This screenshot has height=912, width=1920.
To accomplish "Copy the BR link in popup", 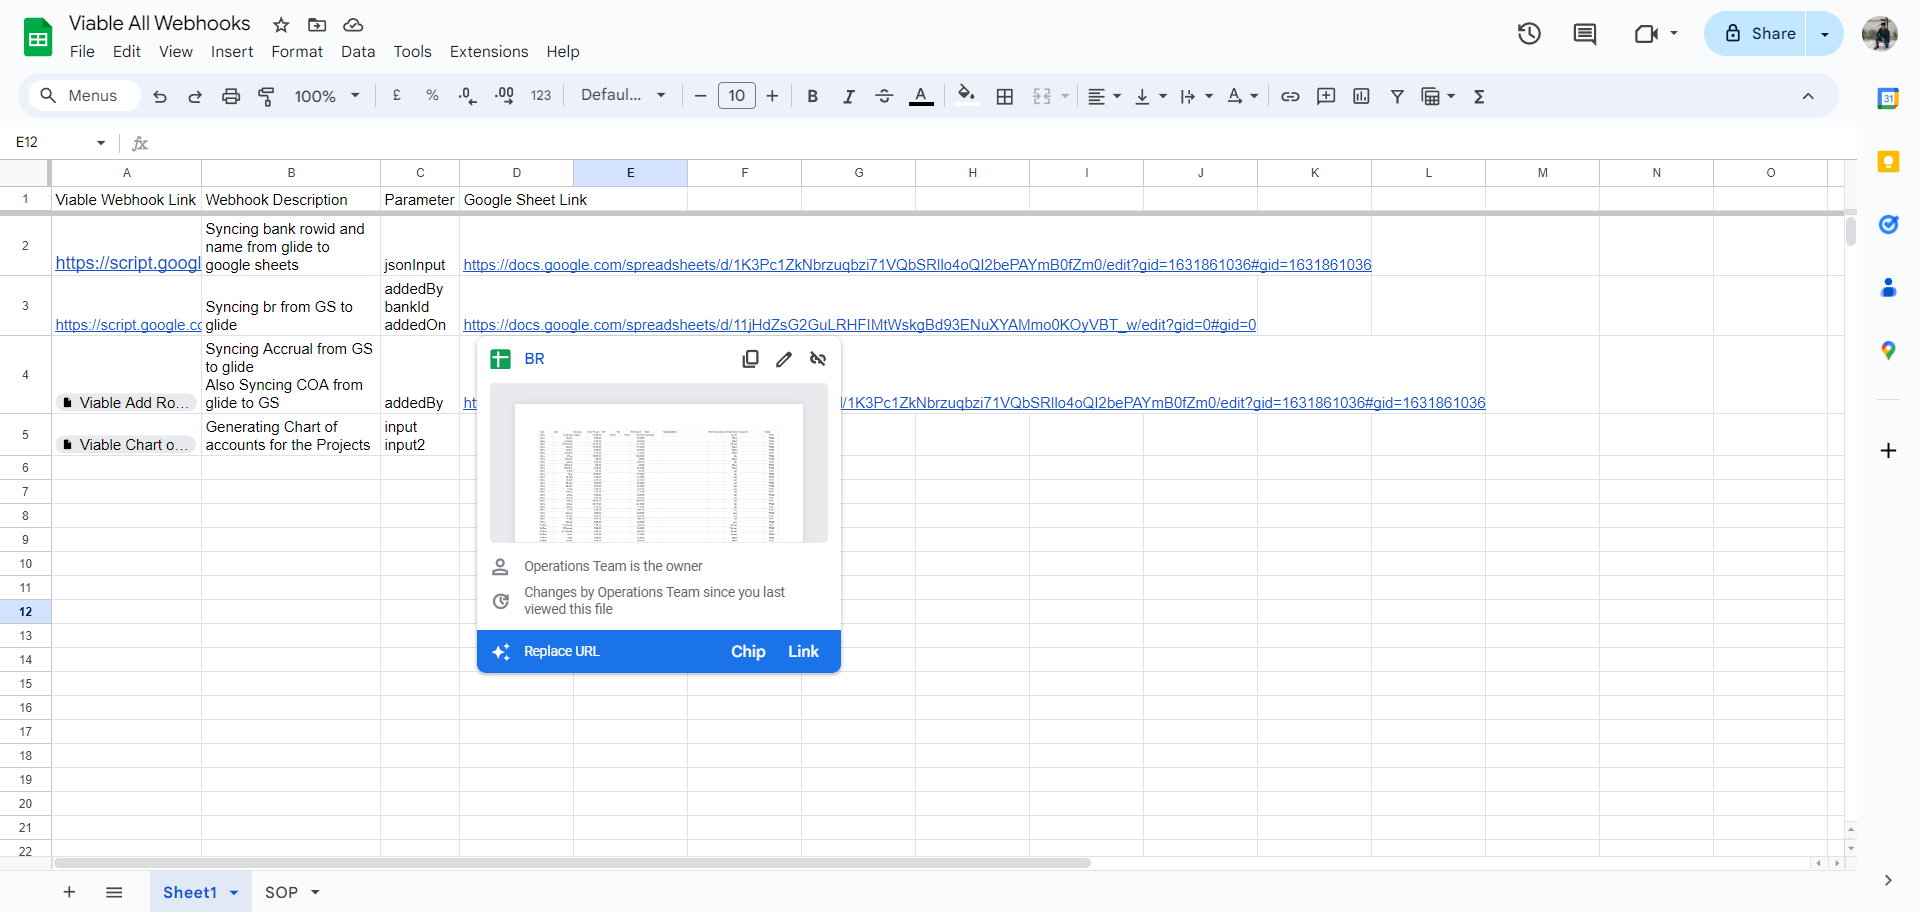I will coord(750,359).
